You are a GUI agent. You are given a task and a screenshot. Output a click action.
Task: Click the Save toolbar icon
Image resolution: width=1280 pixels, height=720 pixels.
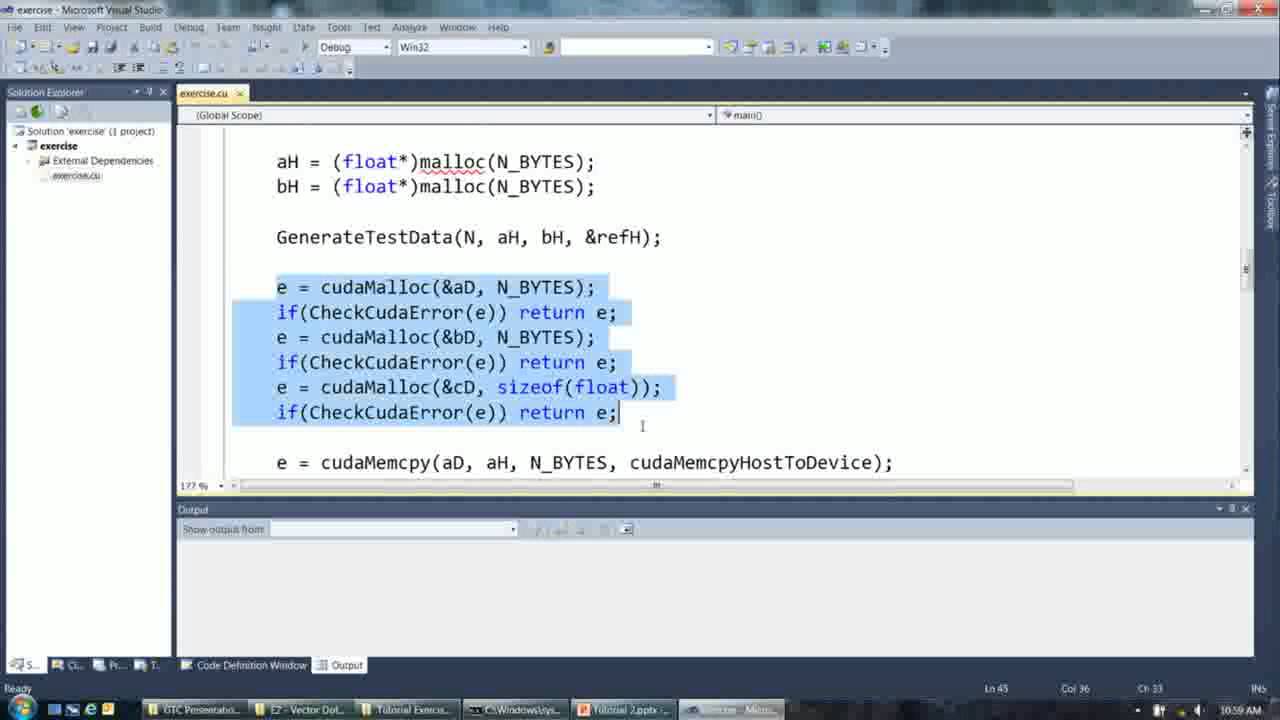[x=92, y=47]
